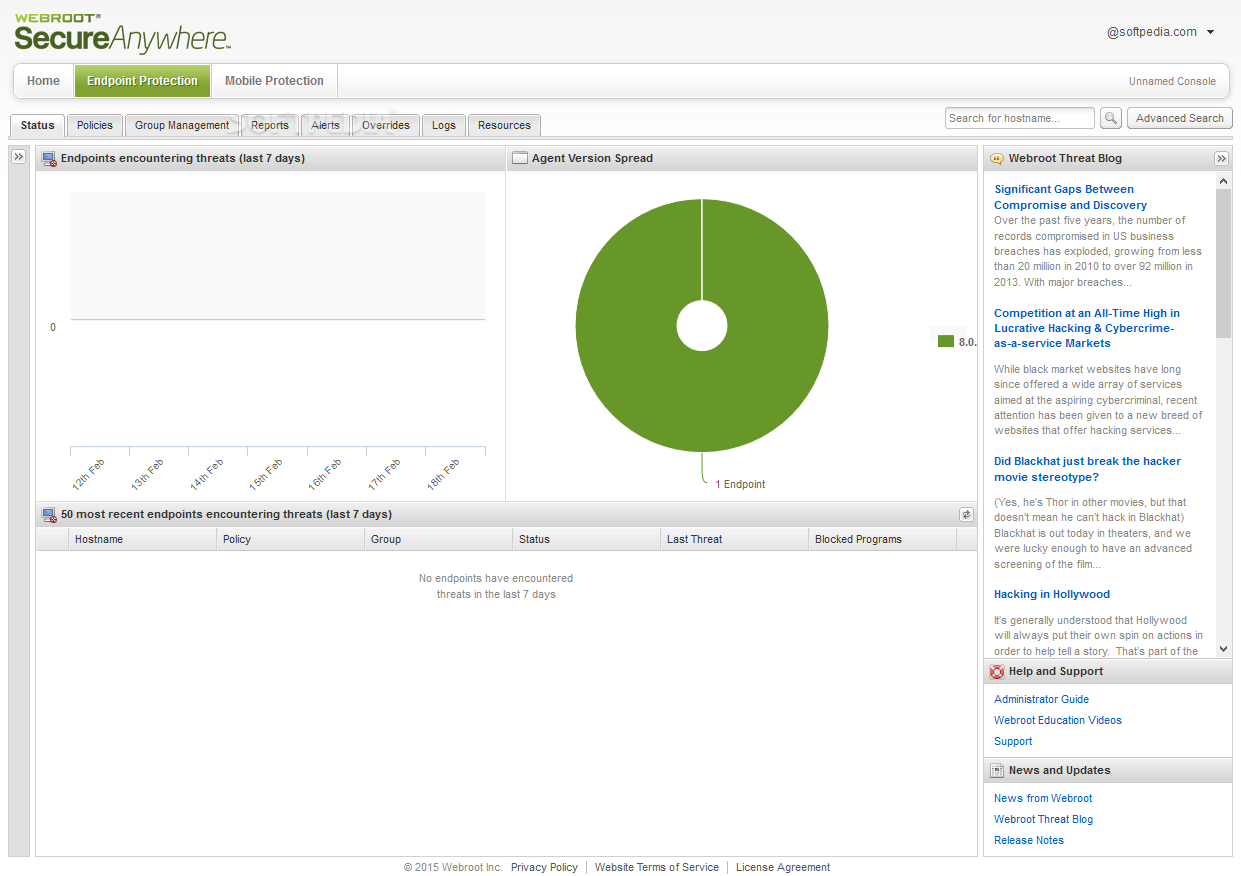The width and height of the screenshot is (1241, 876).
Task: Open the Policies tab
Action: tap(95, 125)
